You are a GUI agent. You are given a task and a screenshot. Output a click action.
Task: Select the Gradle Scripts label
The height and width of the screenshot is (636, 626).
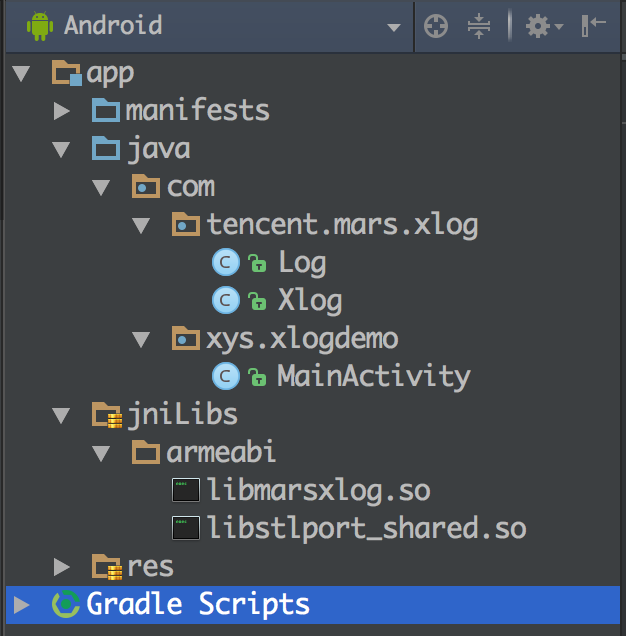[x=198, y=605]
